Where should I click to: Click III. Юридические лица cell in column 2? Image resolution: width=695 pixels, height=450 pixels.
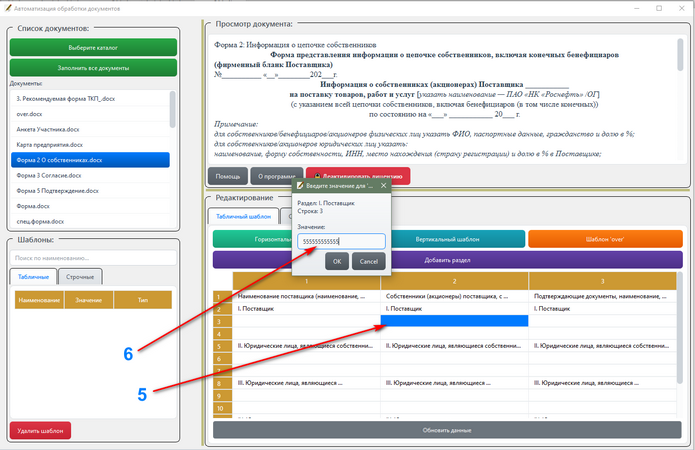pos(454,383)
